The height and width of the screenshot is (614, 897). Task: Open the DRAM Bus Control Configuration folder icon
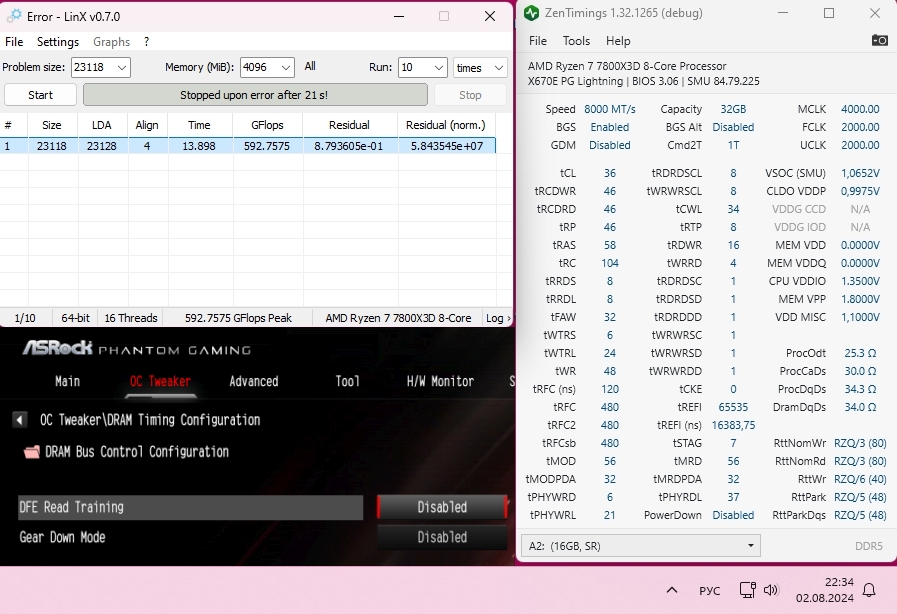tap(32, 452)
